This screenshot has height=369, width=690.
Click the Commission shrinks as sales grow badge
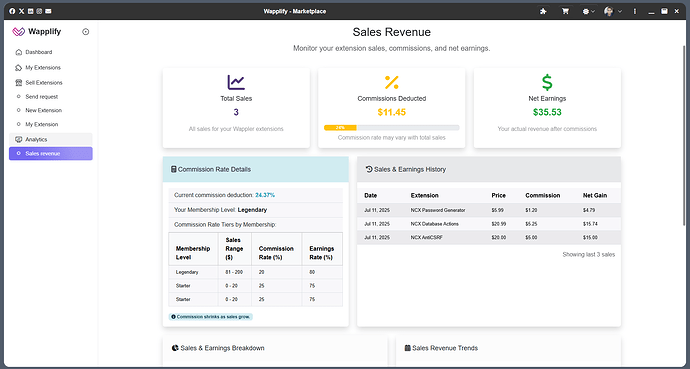[x=211, y=317]
